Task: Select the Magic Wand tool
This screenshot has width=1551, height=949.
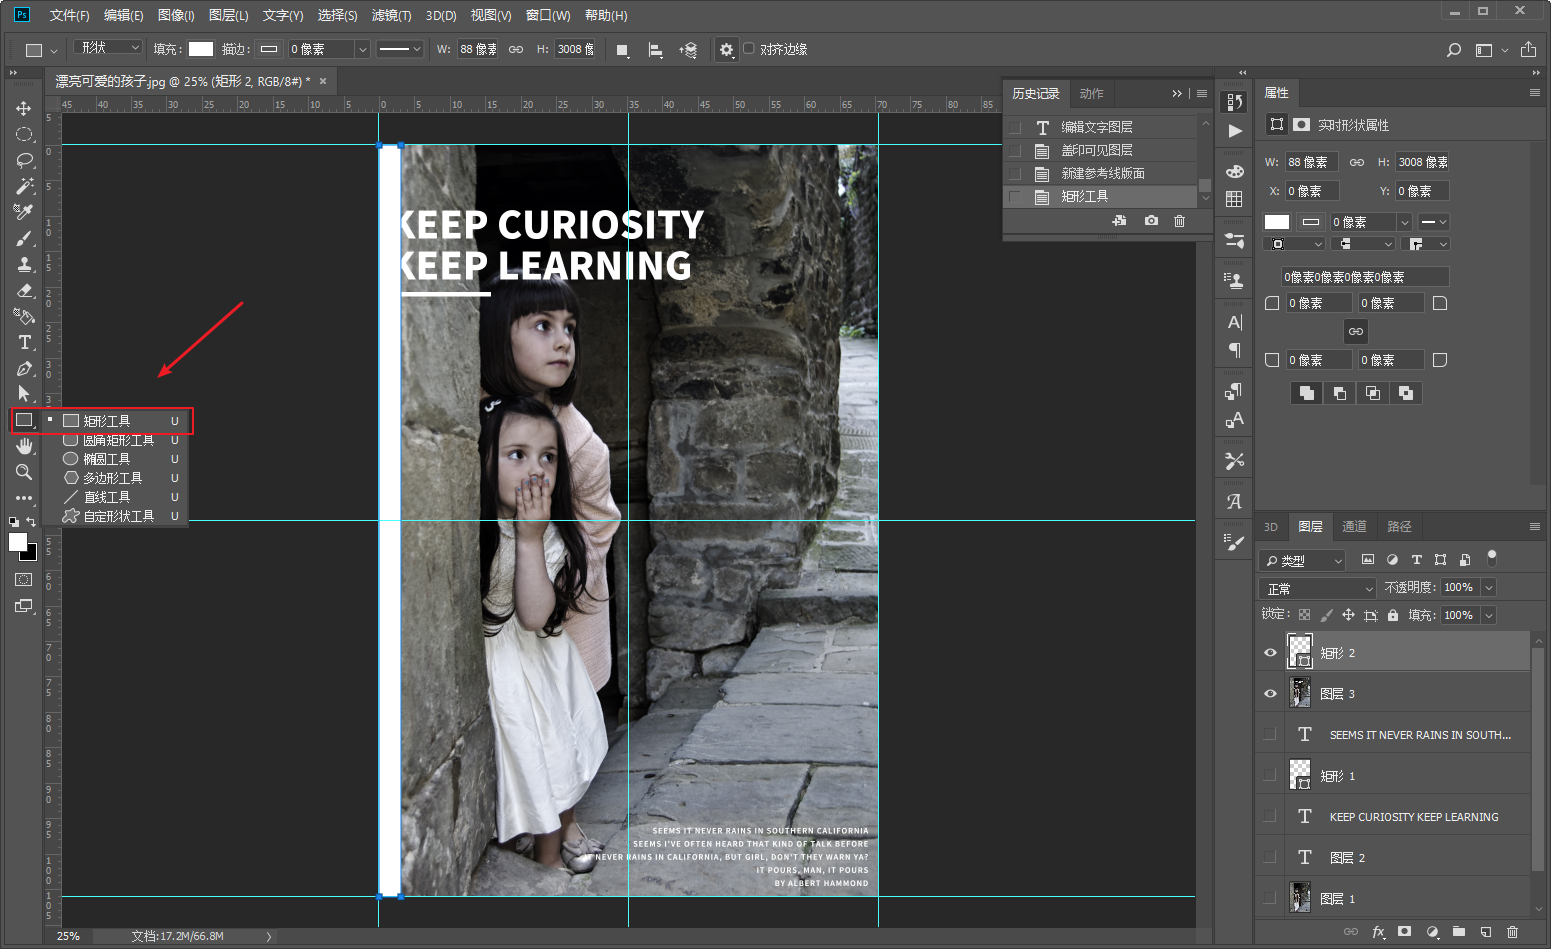Action: pyautogui.click(x=24, y=186)
